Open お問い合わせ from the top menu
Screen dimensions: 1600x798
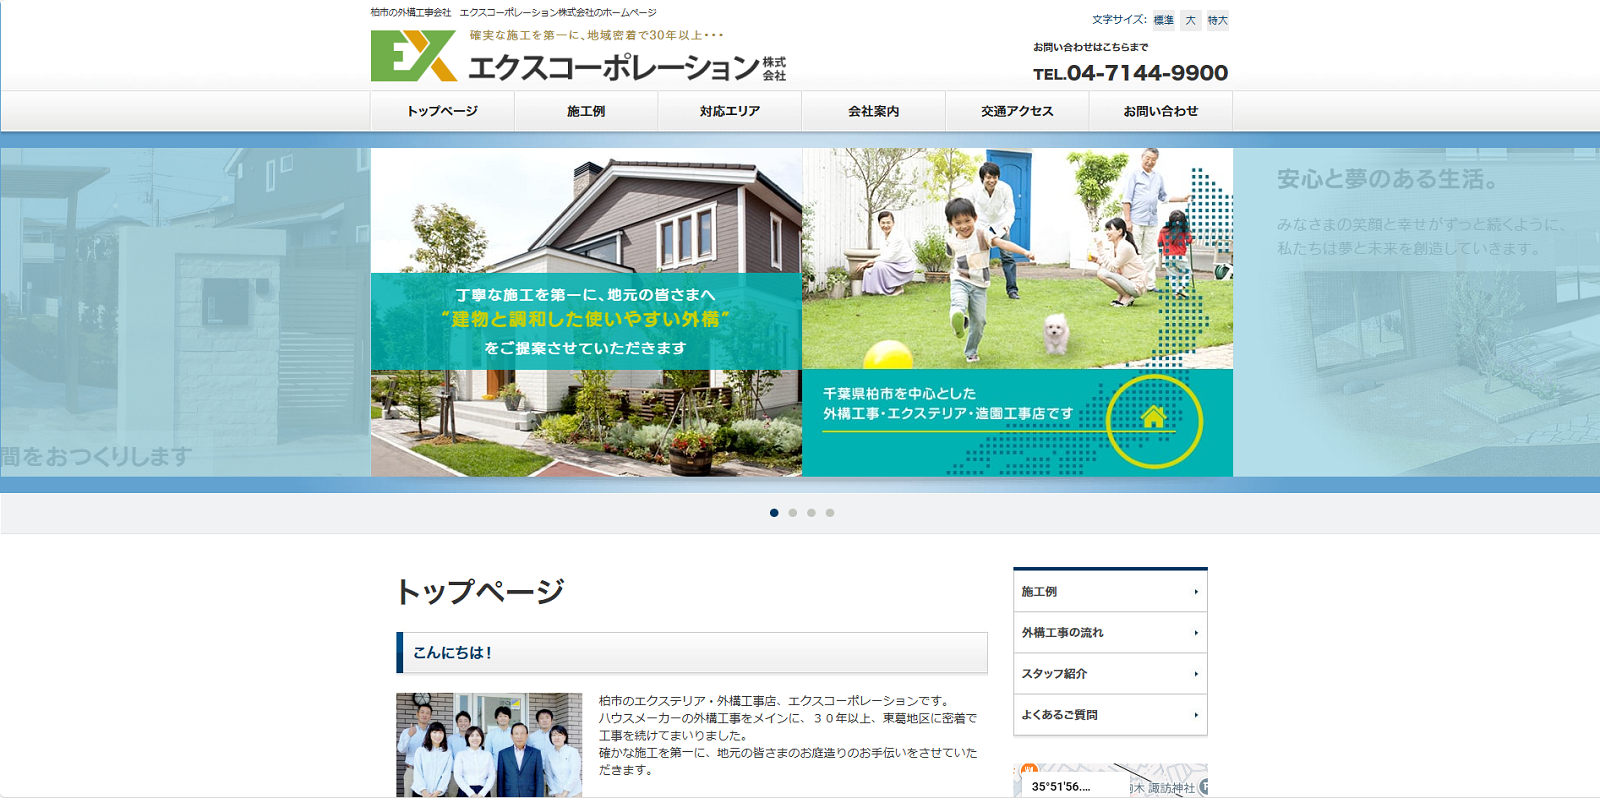tap(1160, 111)
